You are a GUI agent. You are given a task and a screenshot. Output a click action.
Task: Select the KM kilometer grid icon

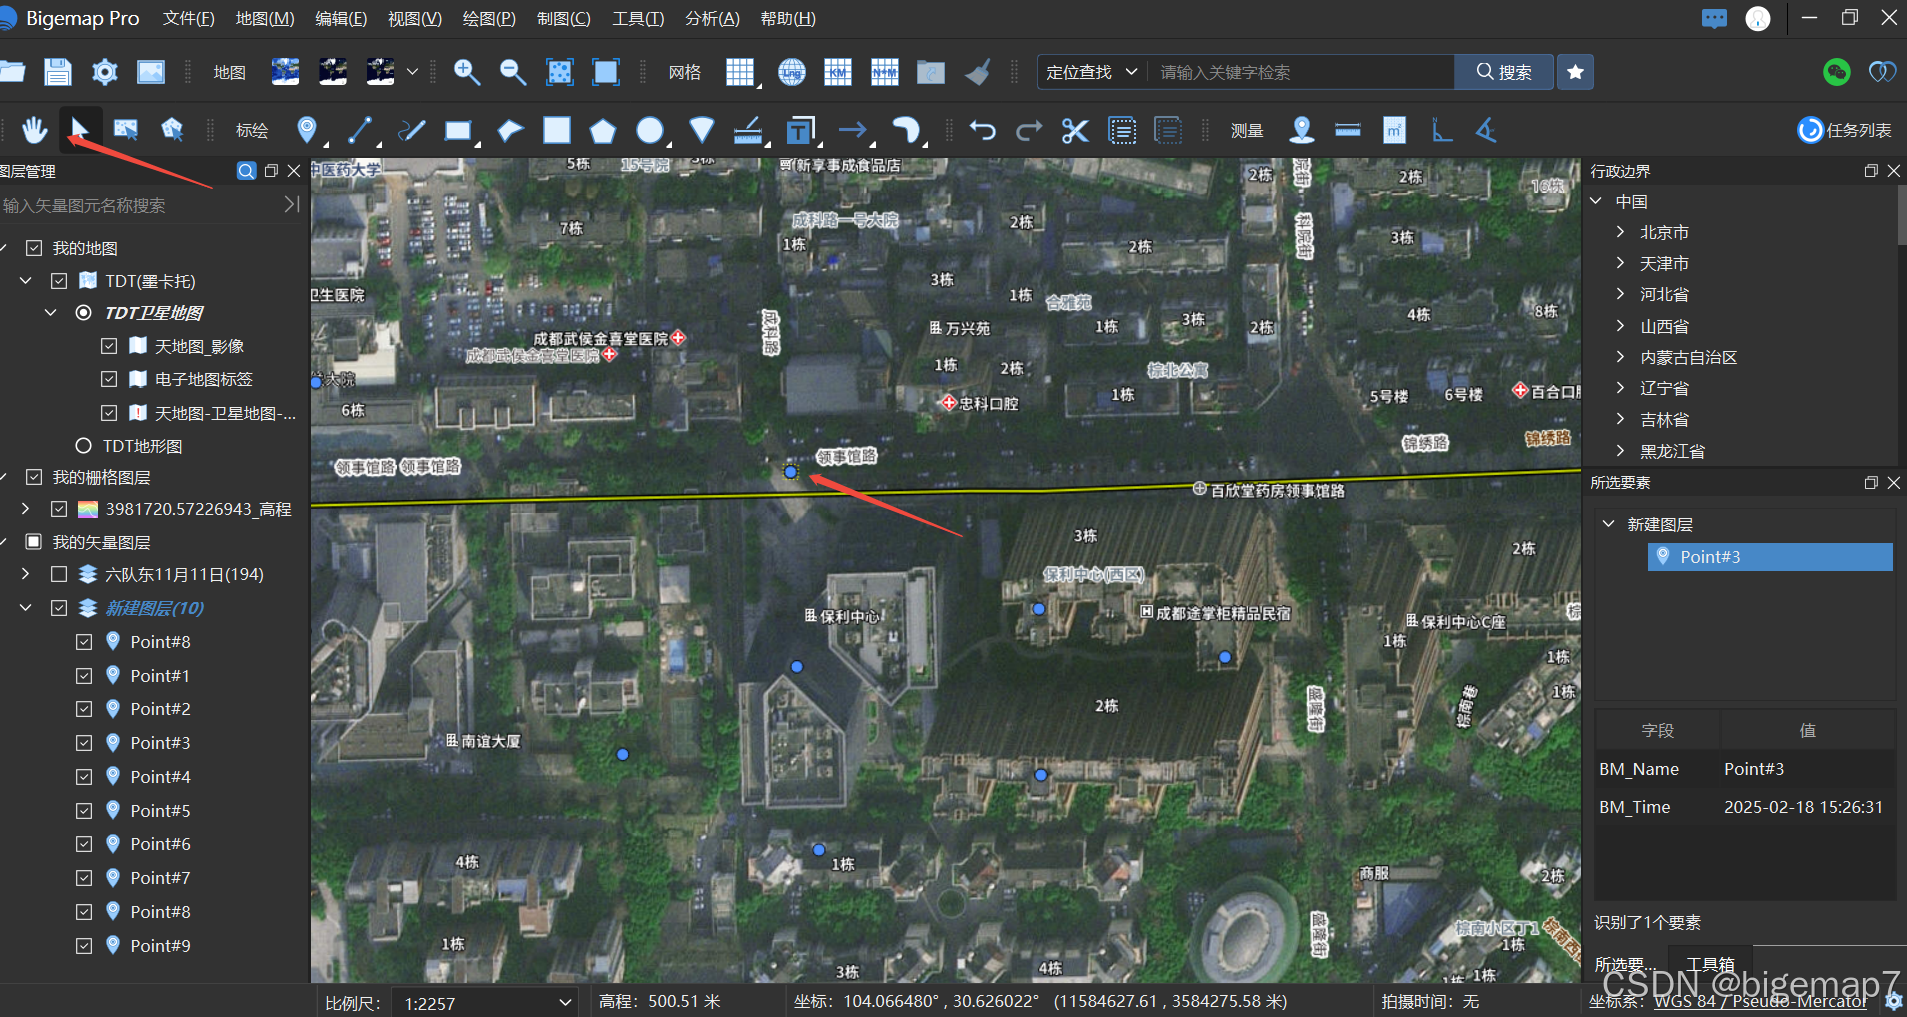[x=838, y=72]
